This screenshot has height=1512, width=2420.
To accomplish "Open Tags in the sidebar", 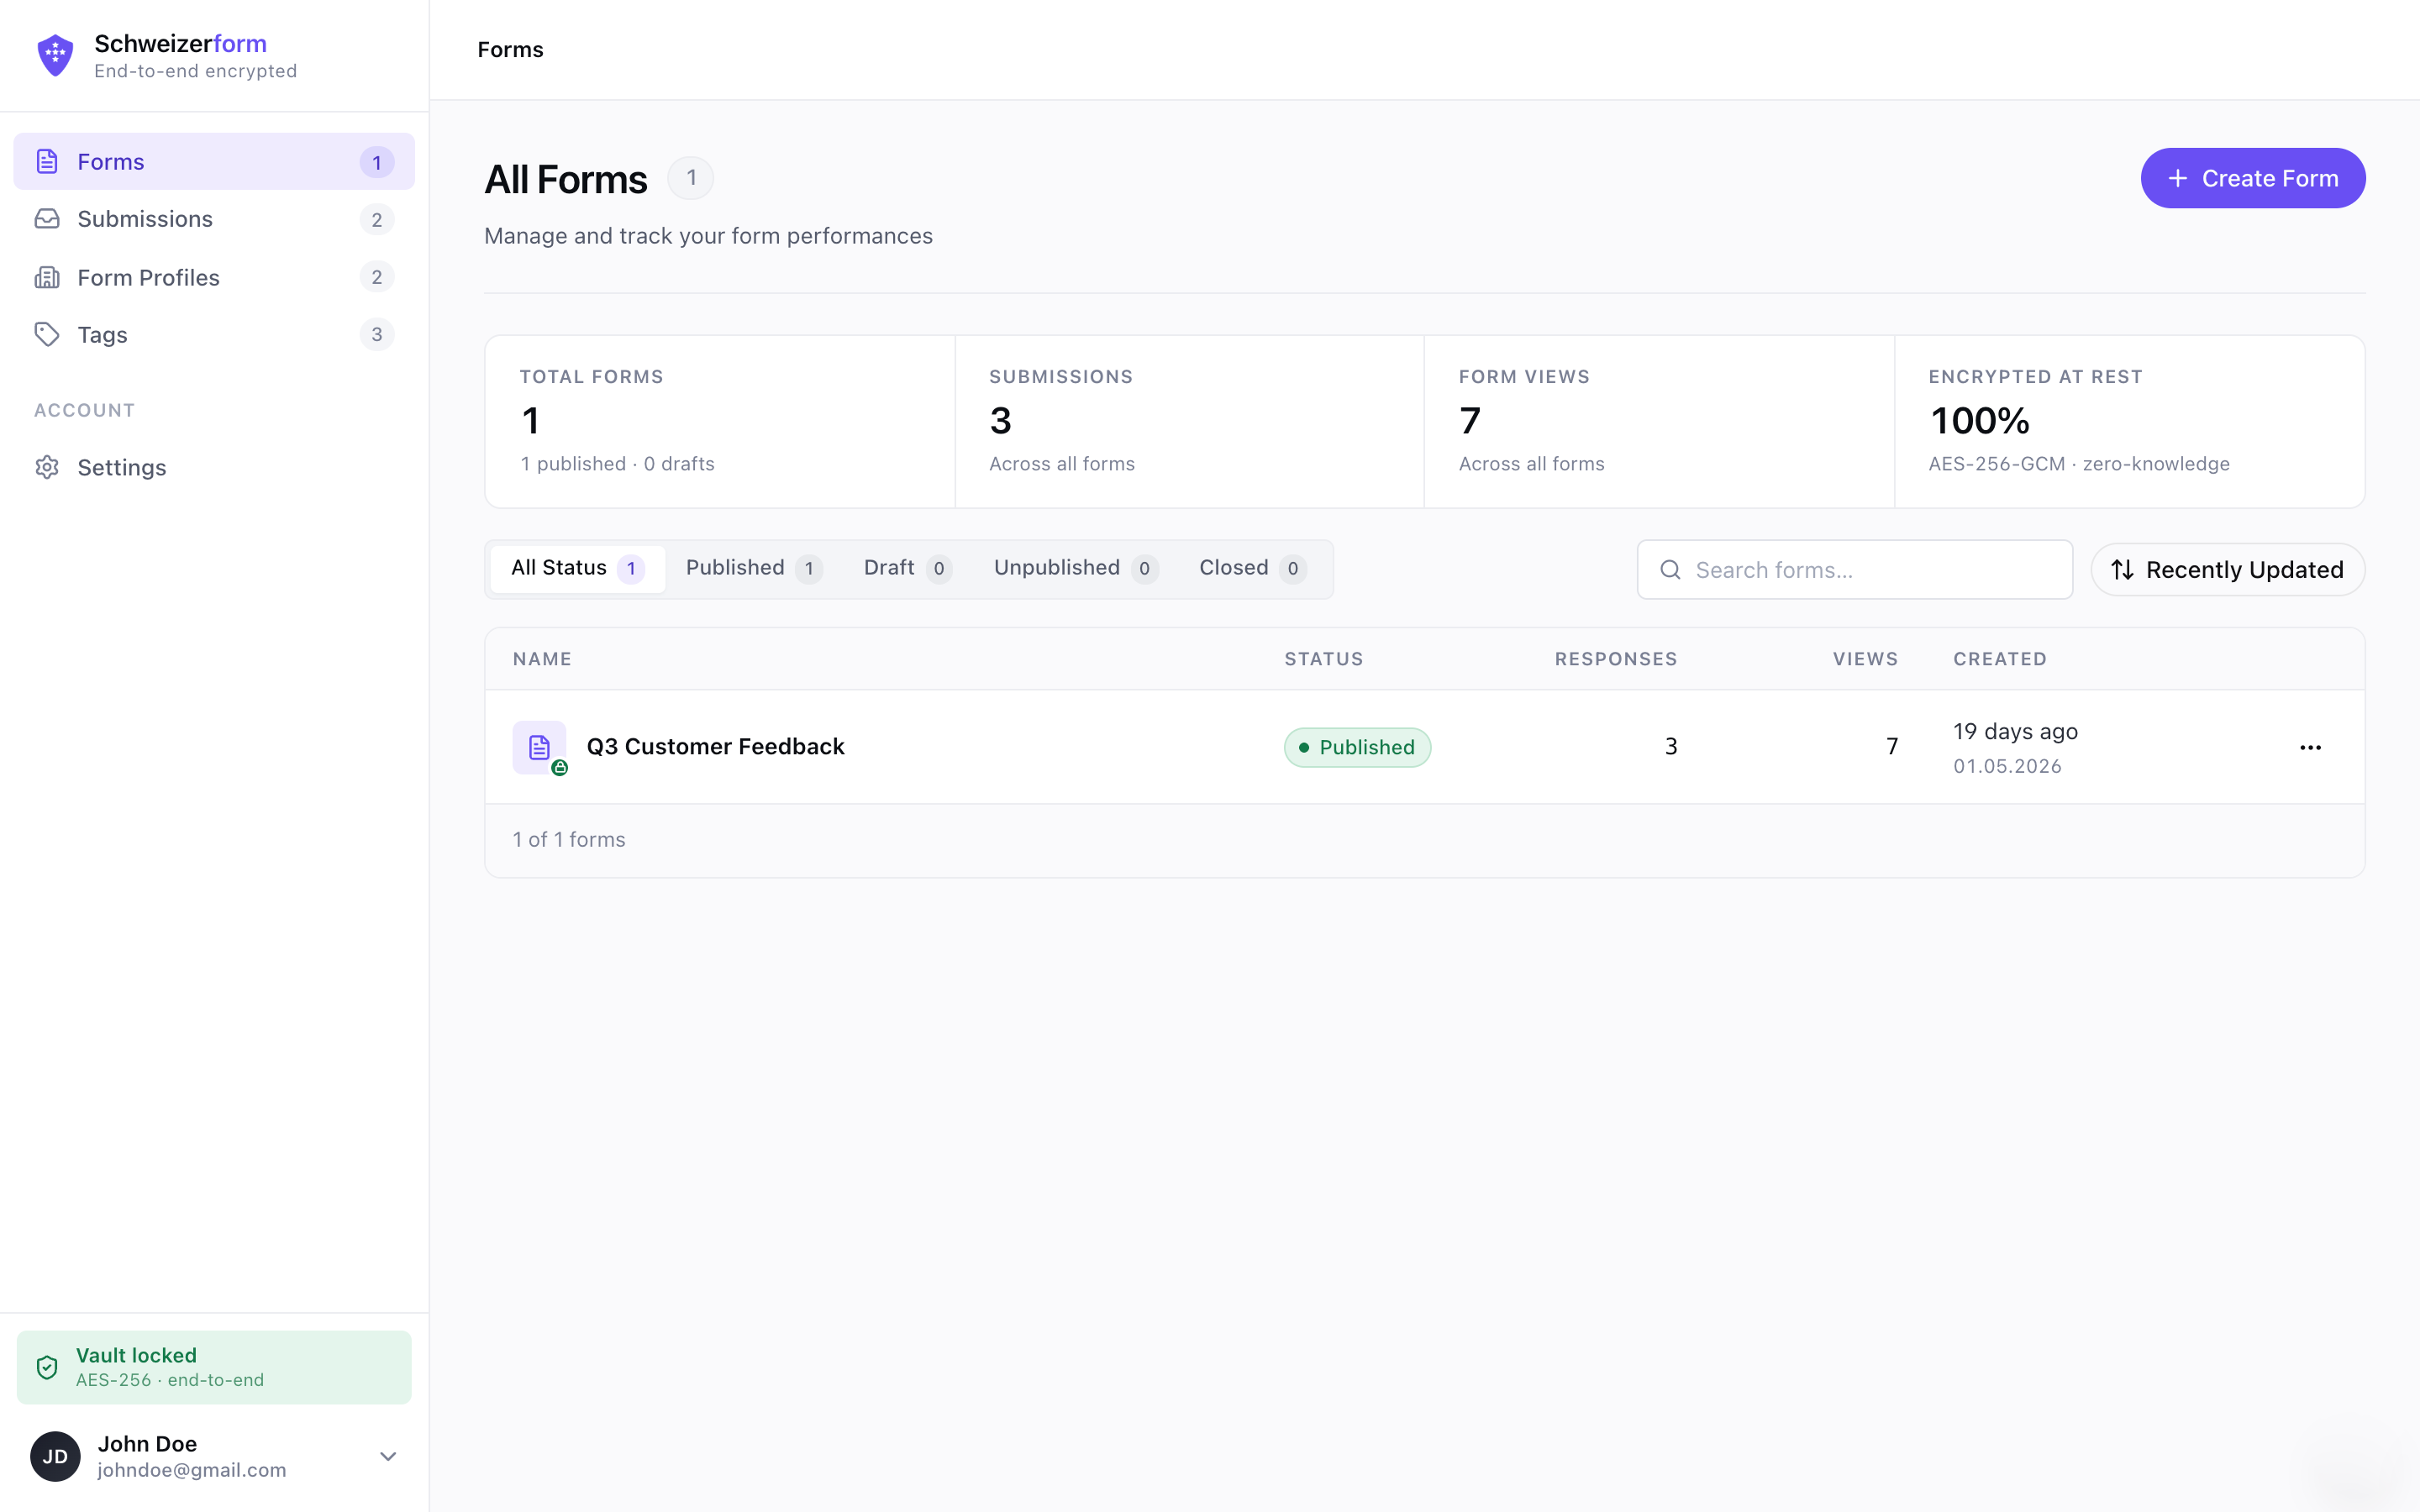I will pyautogui.click(x=214, y=334).
